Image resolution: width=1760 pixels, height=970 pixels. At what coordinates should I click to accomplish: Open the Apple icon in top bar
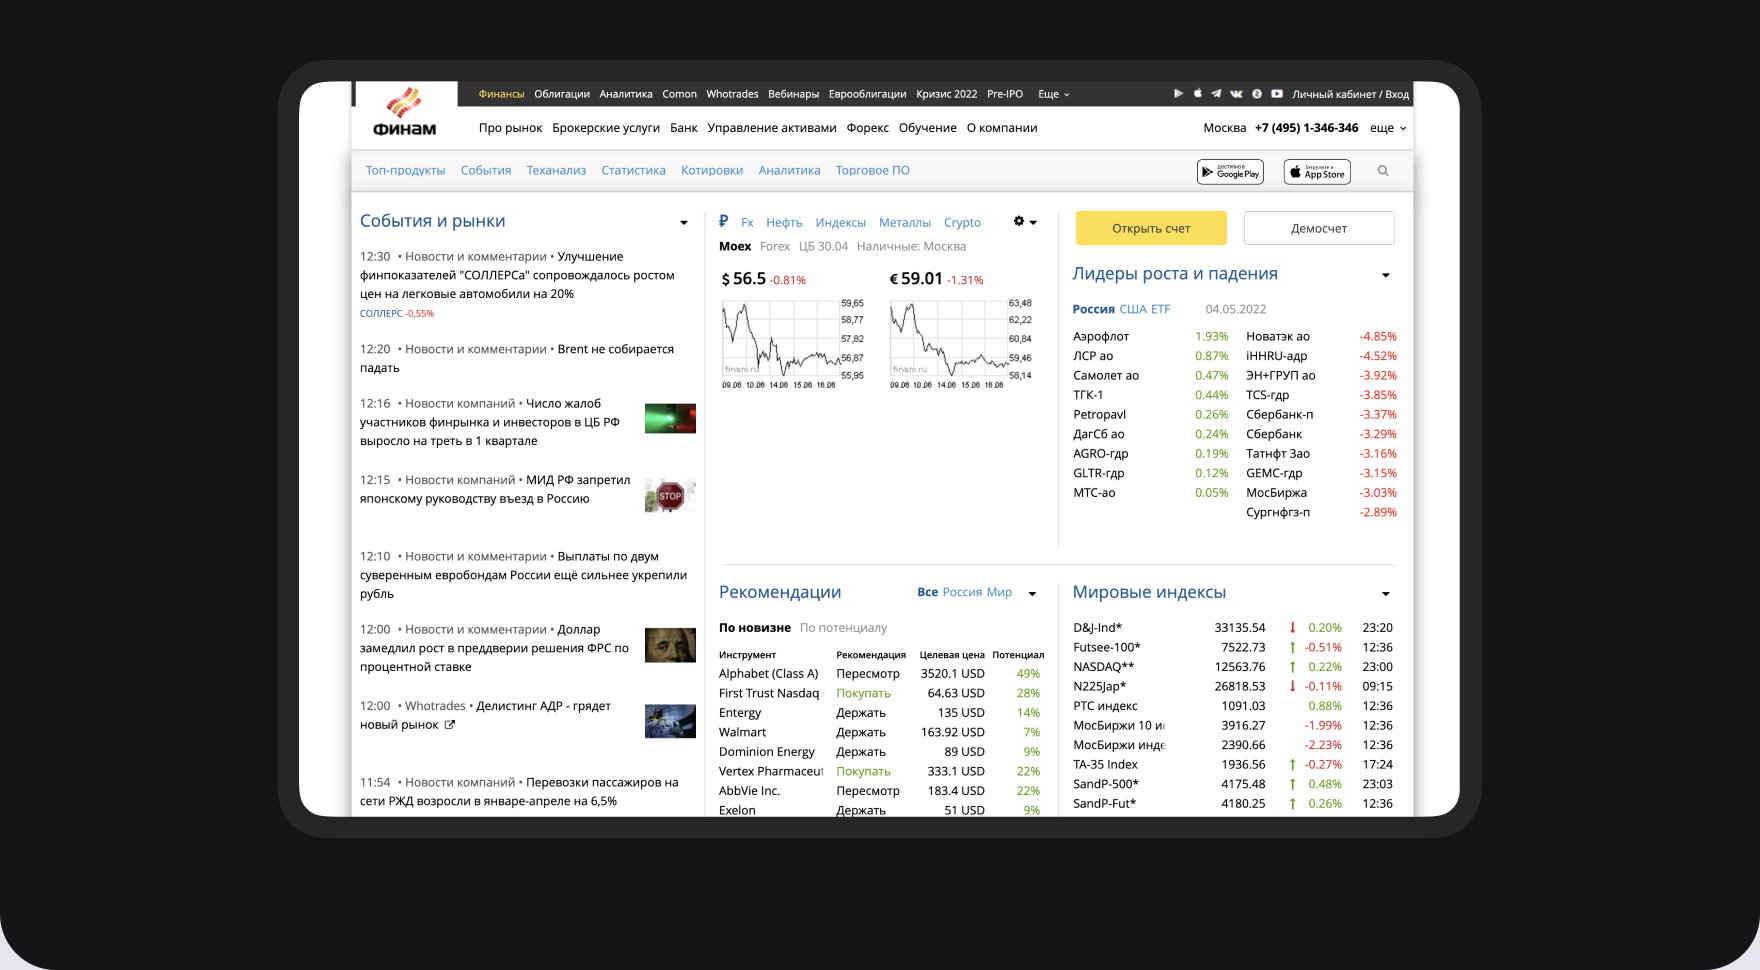1197,94
